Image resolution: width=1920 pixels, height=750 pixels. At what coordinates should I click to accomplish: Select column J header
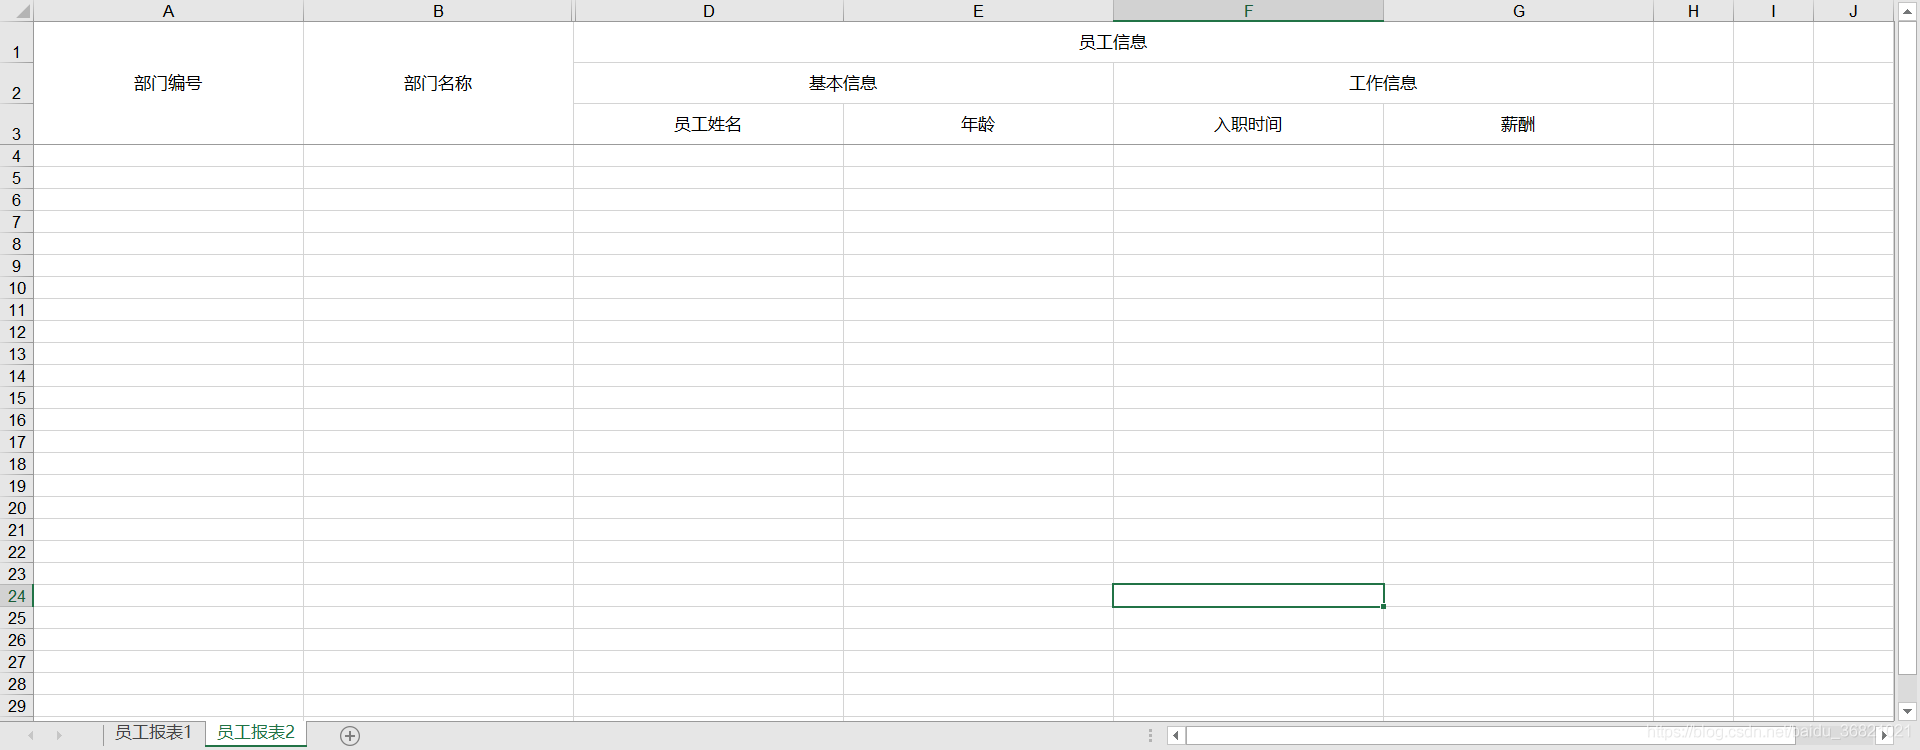[1853, 11]
